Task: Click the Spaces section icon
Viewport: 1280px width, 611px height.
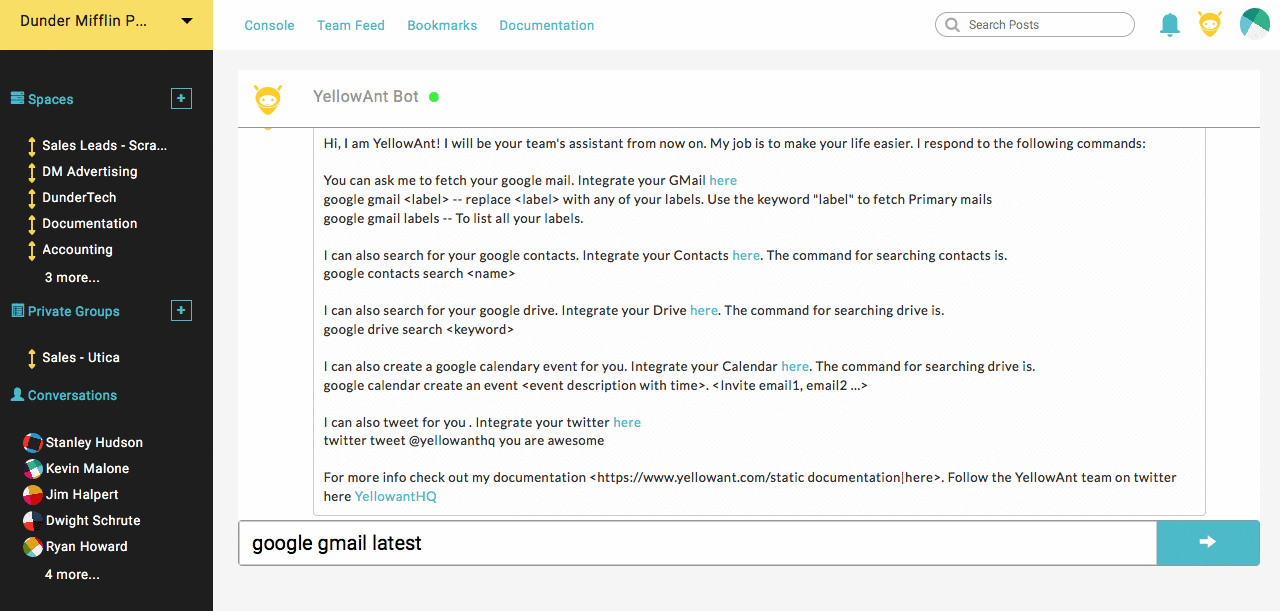Action: (17, 98)
